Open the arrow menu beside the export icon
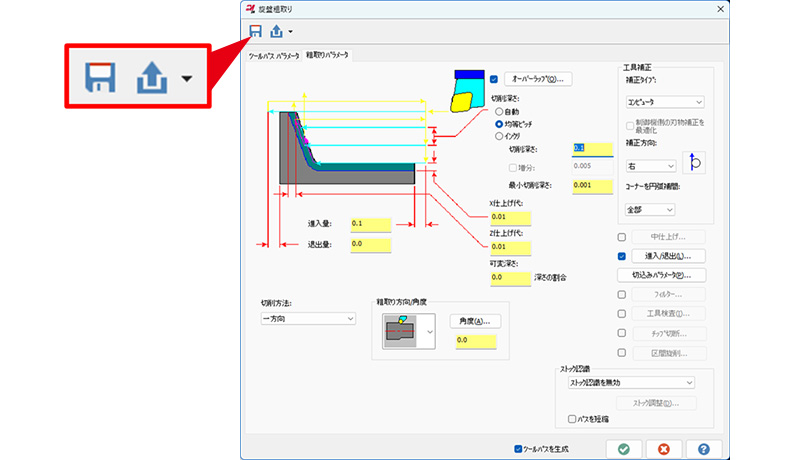This screenshot has height=460, width=800. 290,33
